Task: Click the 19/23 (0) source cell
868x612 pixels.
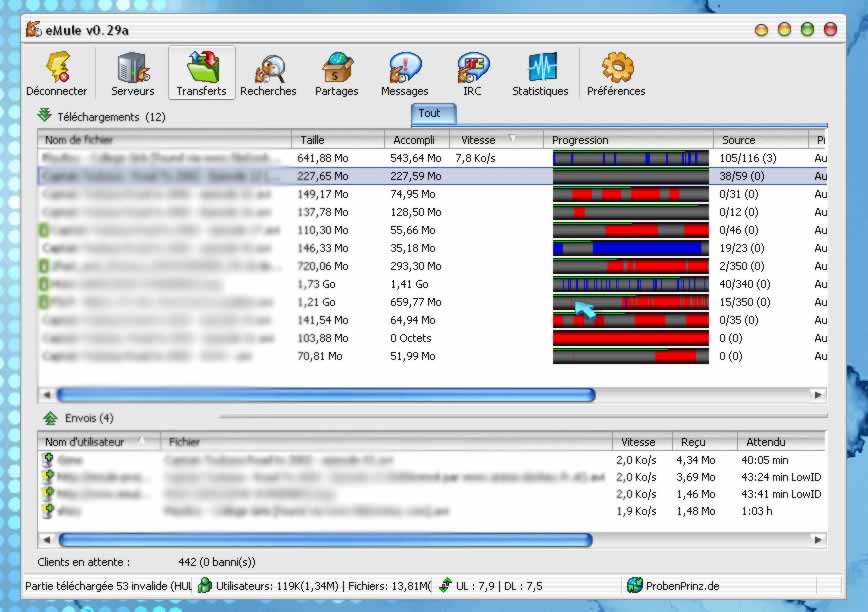Action: [x=742, y=248]
